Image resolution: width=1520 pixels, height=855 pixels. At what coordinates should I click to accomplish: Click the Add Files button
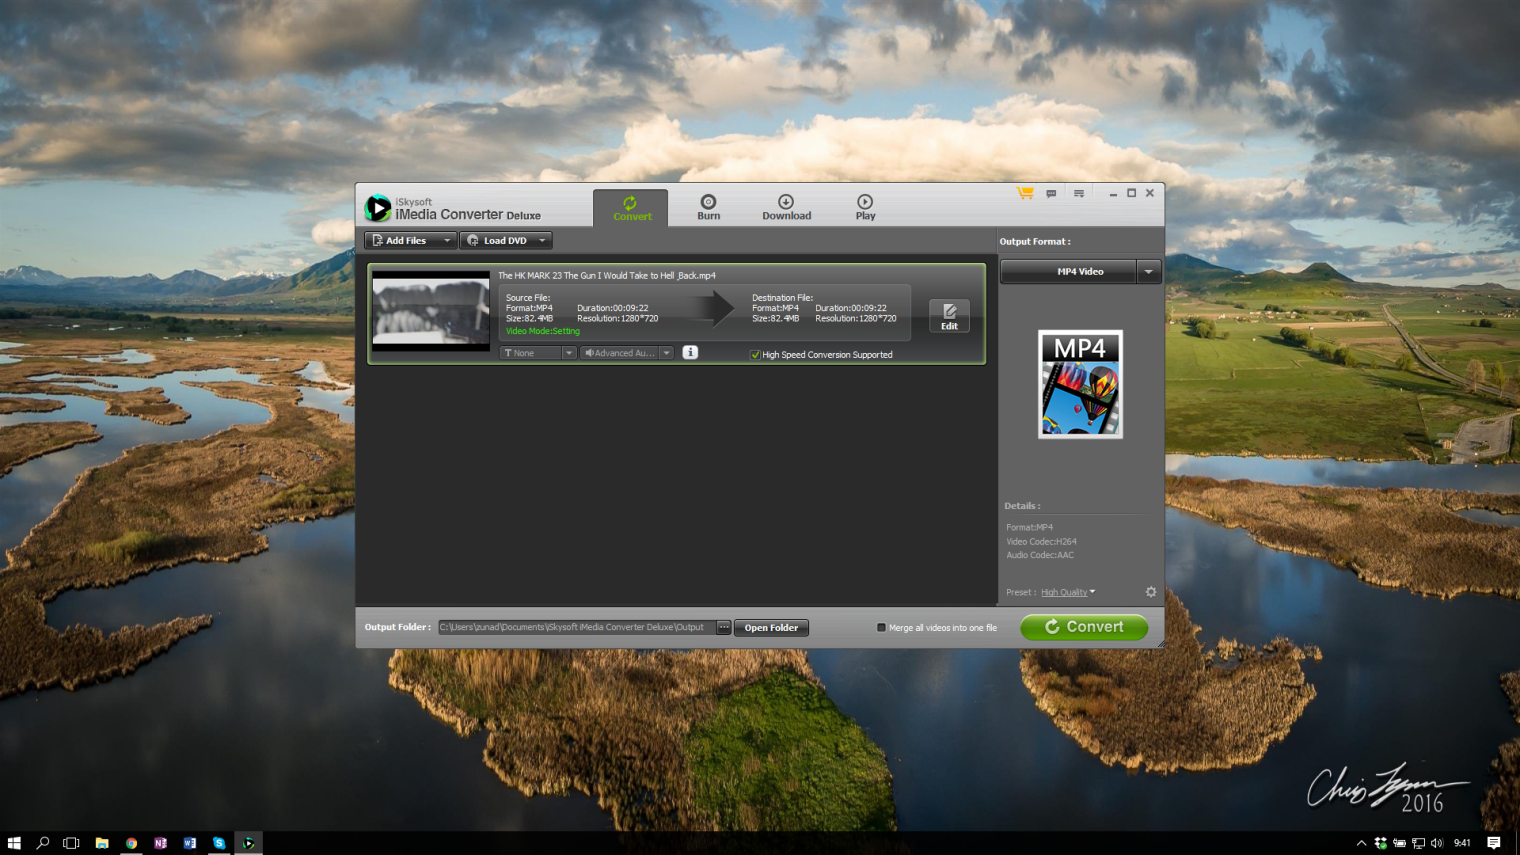coord(401,241)
